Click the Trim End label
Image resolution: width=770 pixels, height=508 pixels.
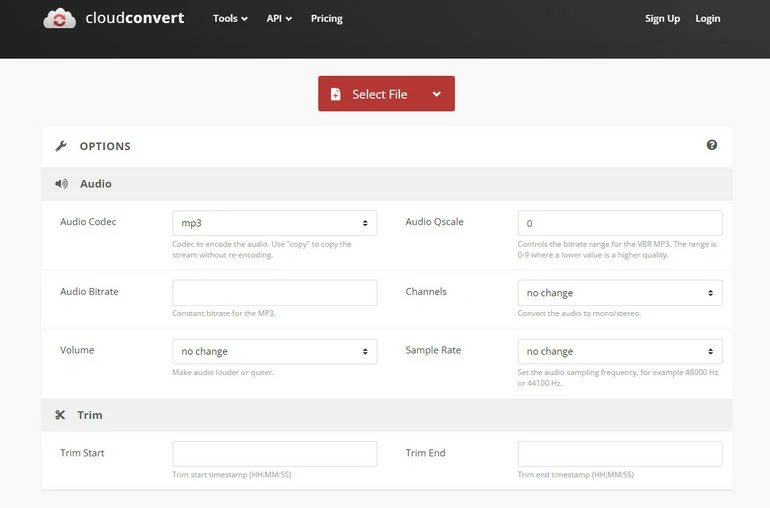(425, 452)
